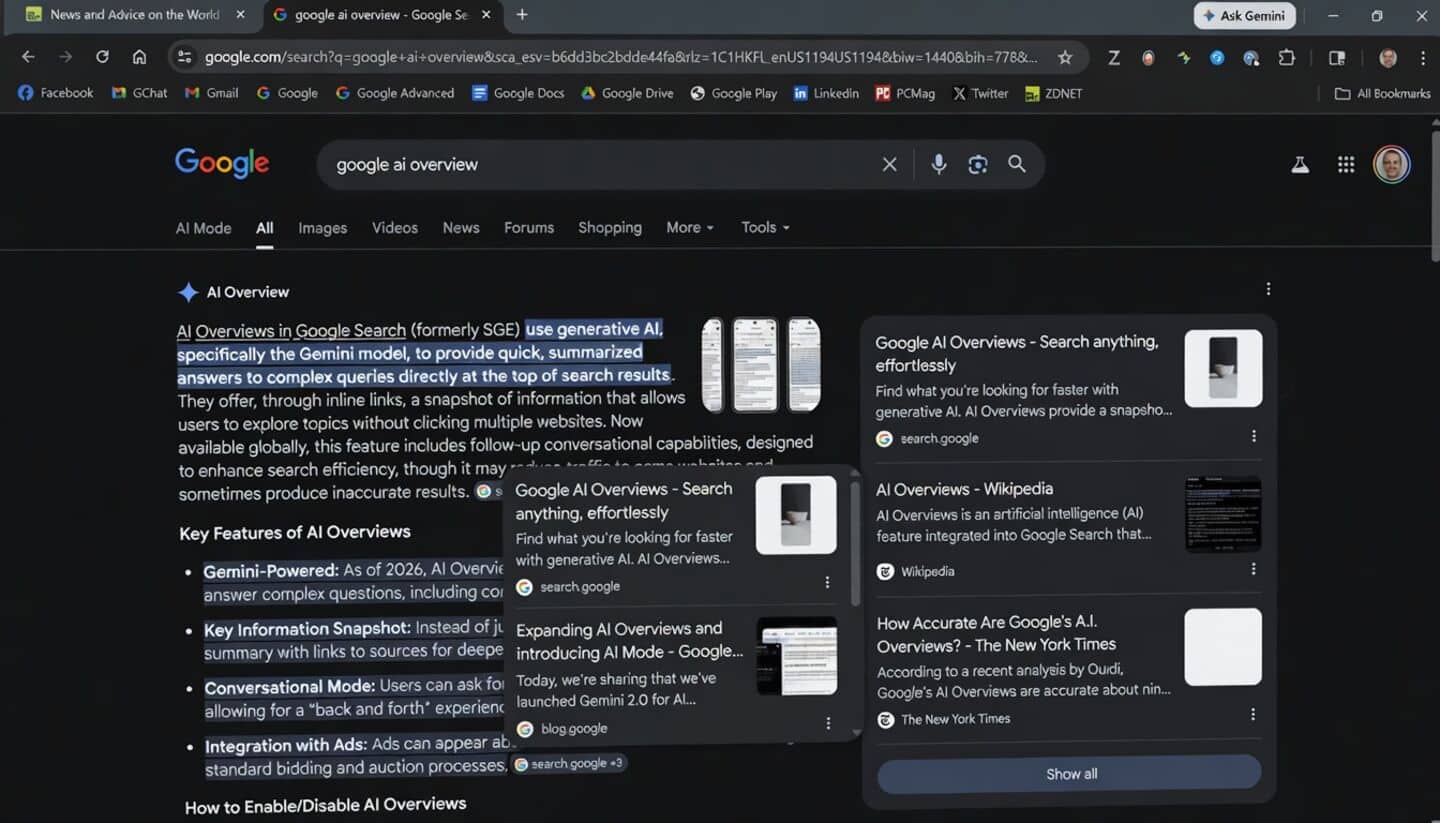Open the Facebook bookmark
Viewport: 1440px width, 823px height.
[56, 93]
